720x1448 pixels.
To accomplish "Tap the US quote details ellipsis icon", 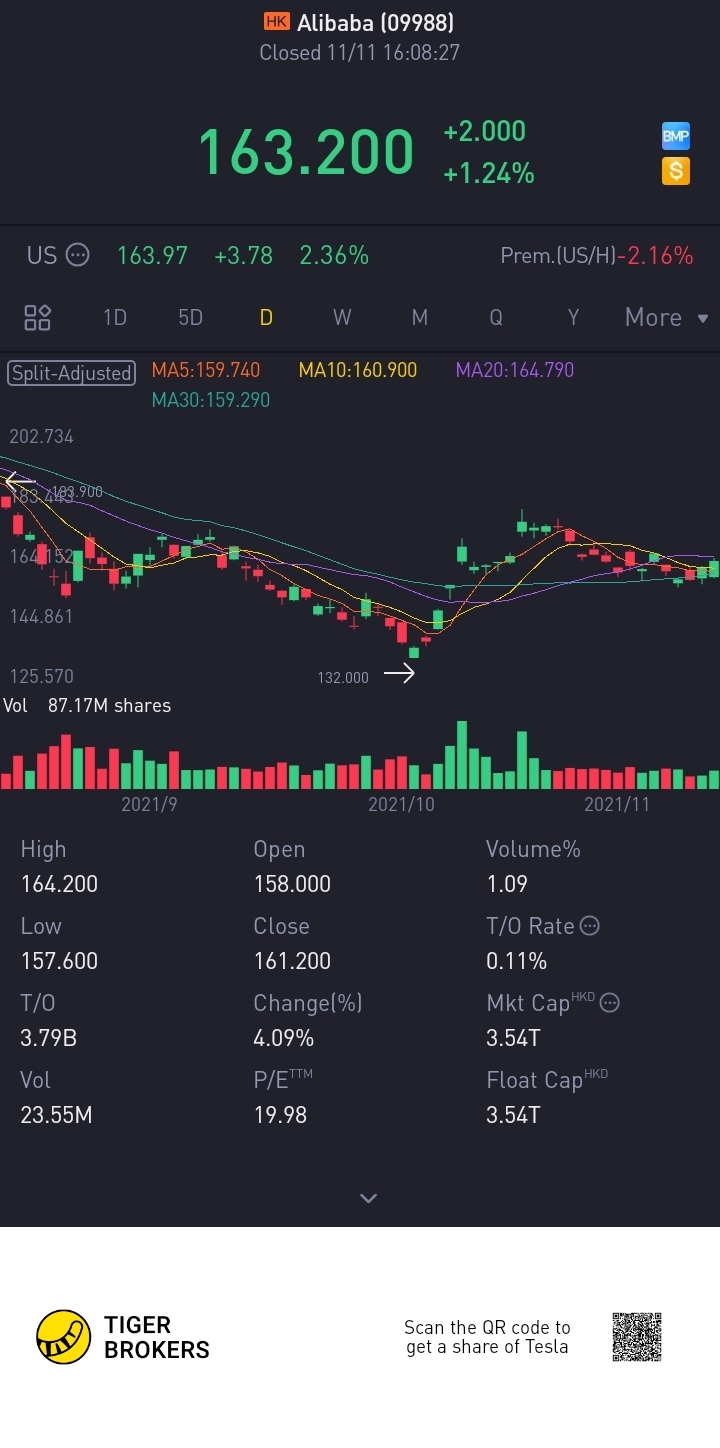I will [77, 255].
